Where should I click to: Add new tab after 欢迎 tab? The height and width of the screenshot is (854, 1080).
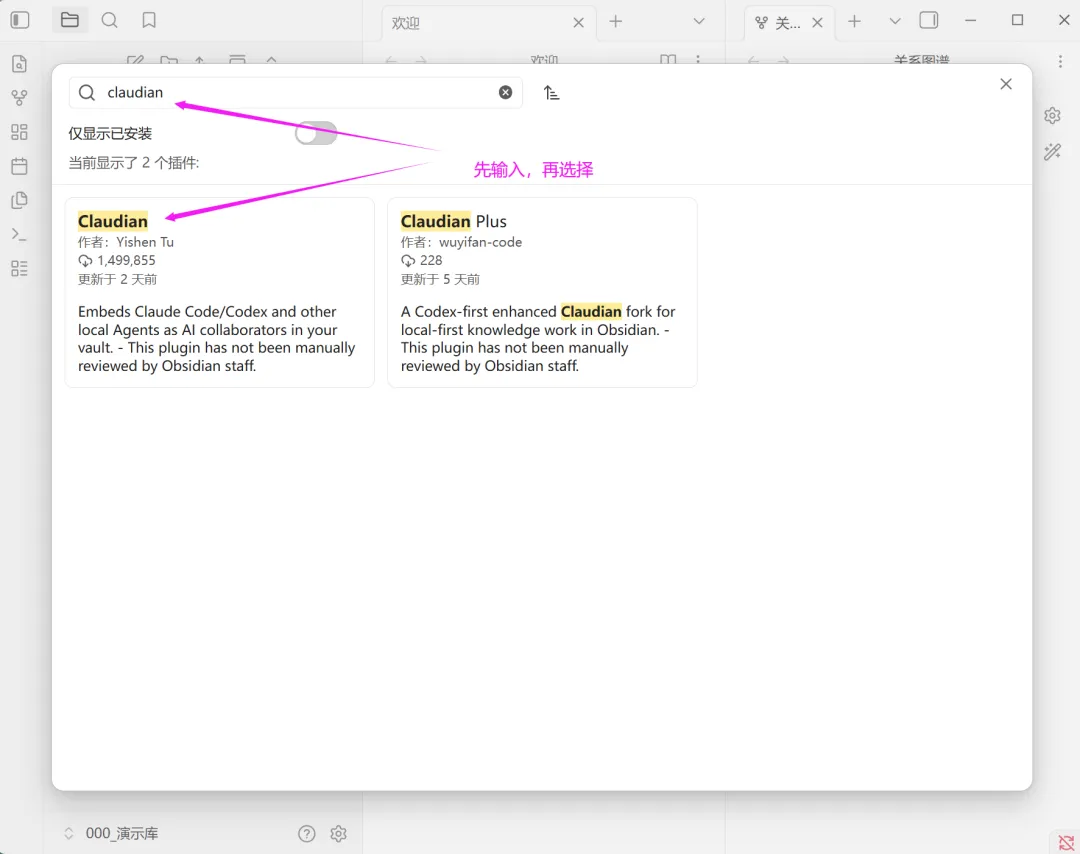tap(616, 21)
